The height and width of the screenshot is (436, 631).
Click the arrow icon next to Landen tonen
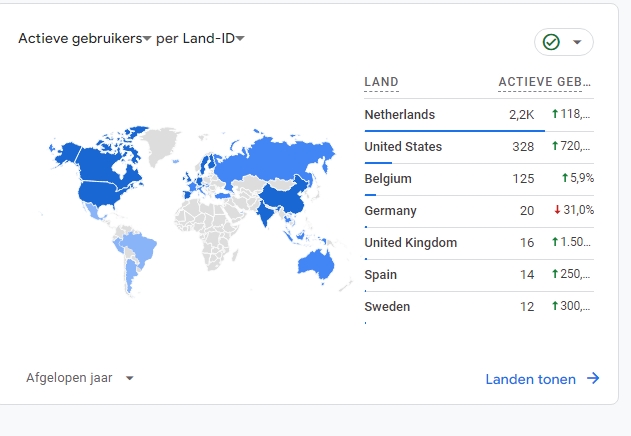tap(593, 378)
